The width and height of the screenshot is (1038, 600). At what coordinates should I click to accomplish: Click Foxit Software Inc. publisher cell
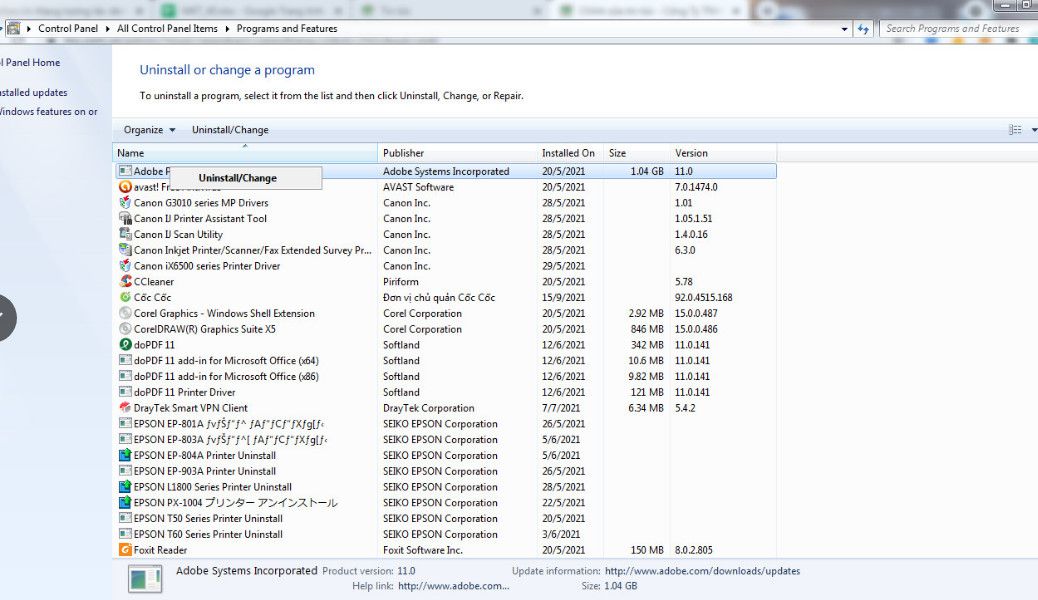pyautogui.click(x=422, y=550)
